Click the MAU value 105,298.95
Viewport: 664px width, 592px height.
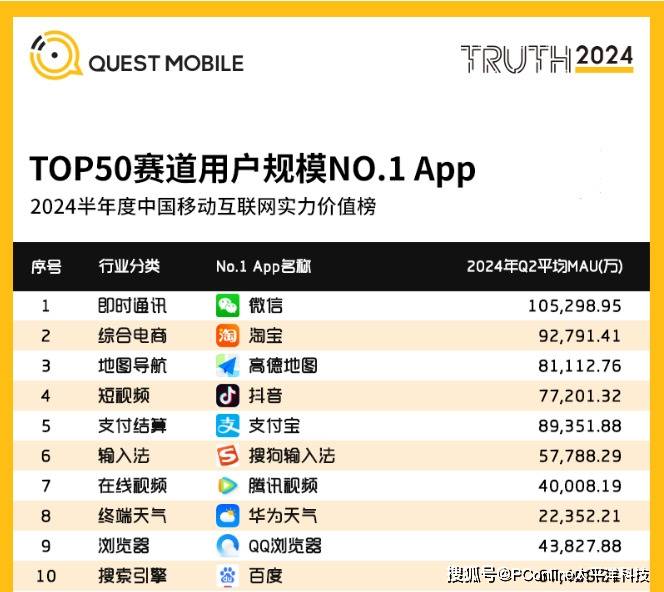coord(575,306)
